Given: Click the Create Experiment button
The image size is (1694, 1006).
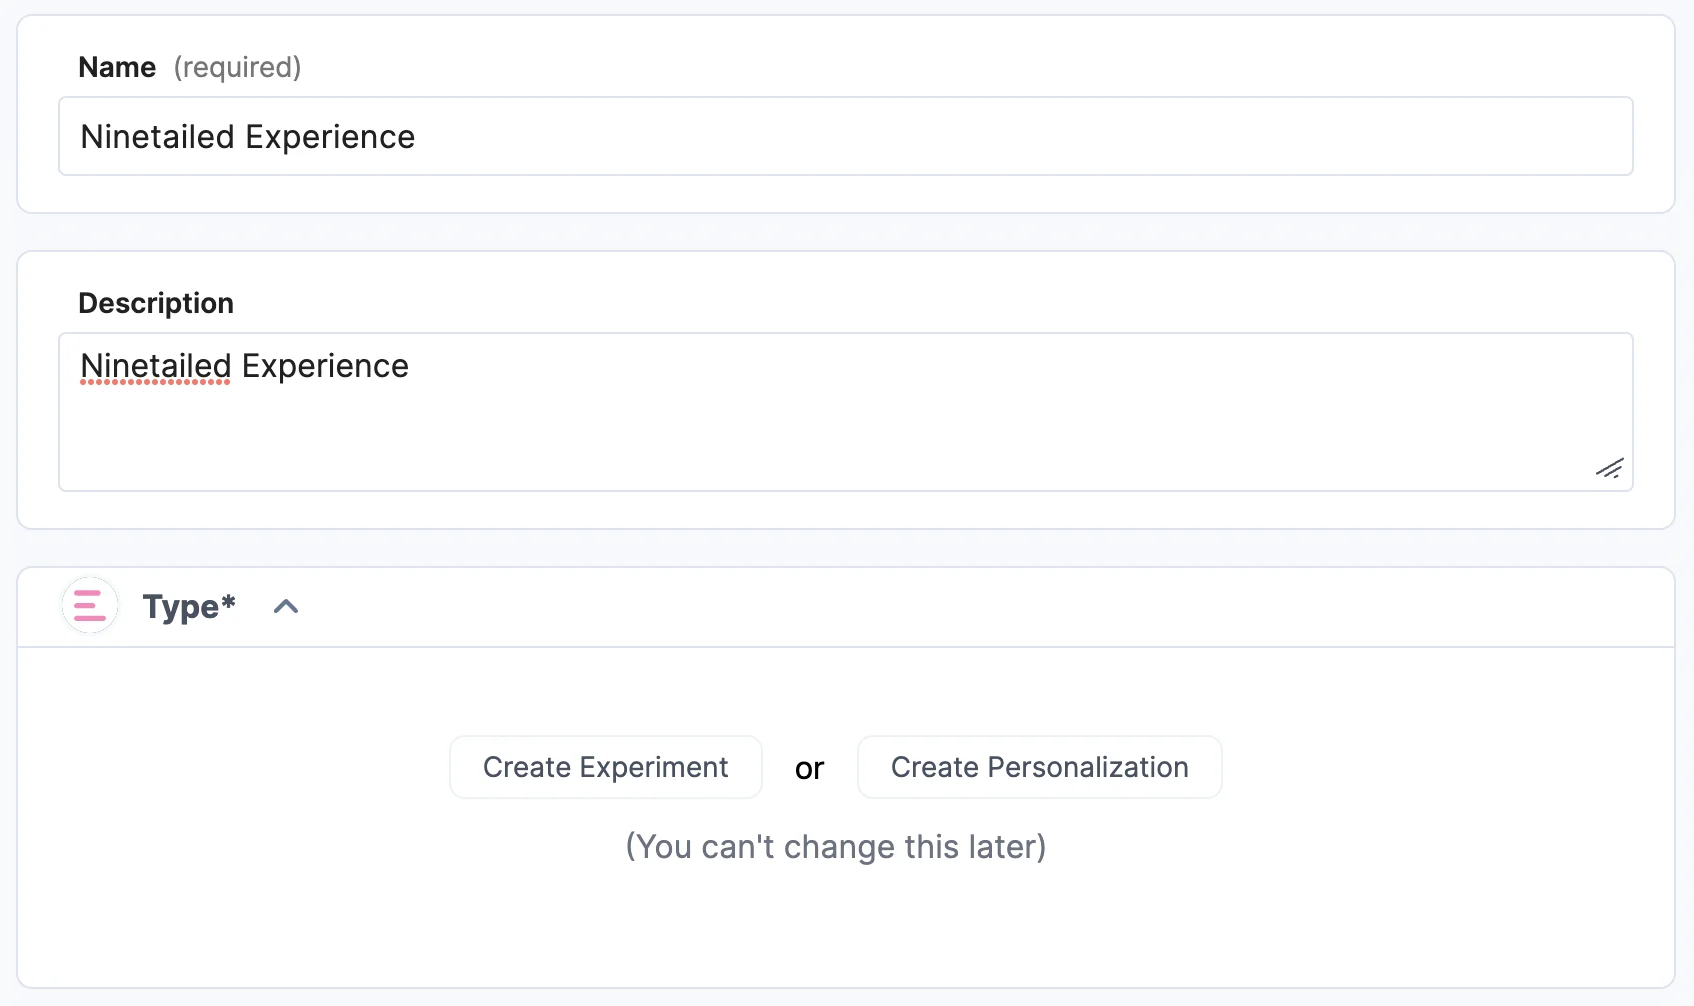Looking at the screenshot, I should (605, 767).
